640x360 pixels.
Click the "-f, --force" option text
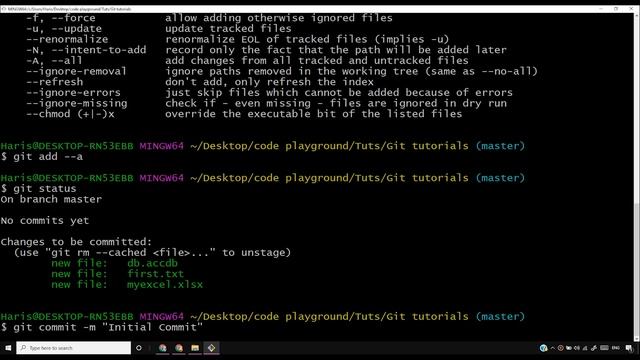(61, 18)
